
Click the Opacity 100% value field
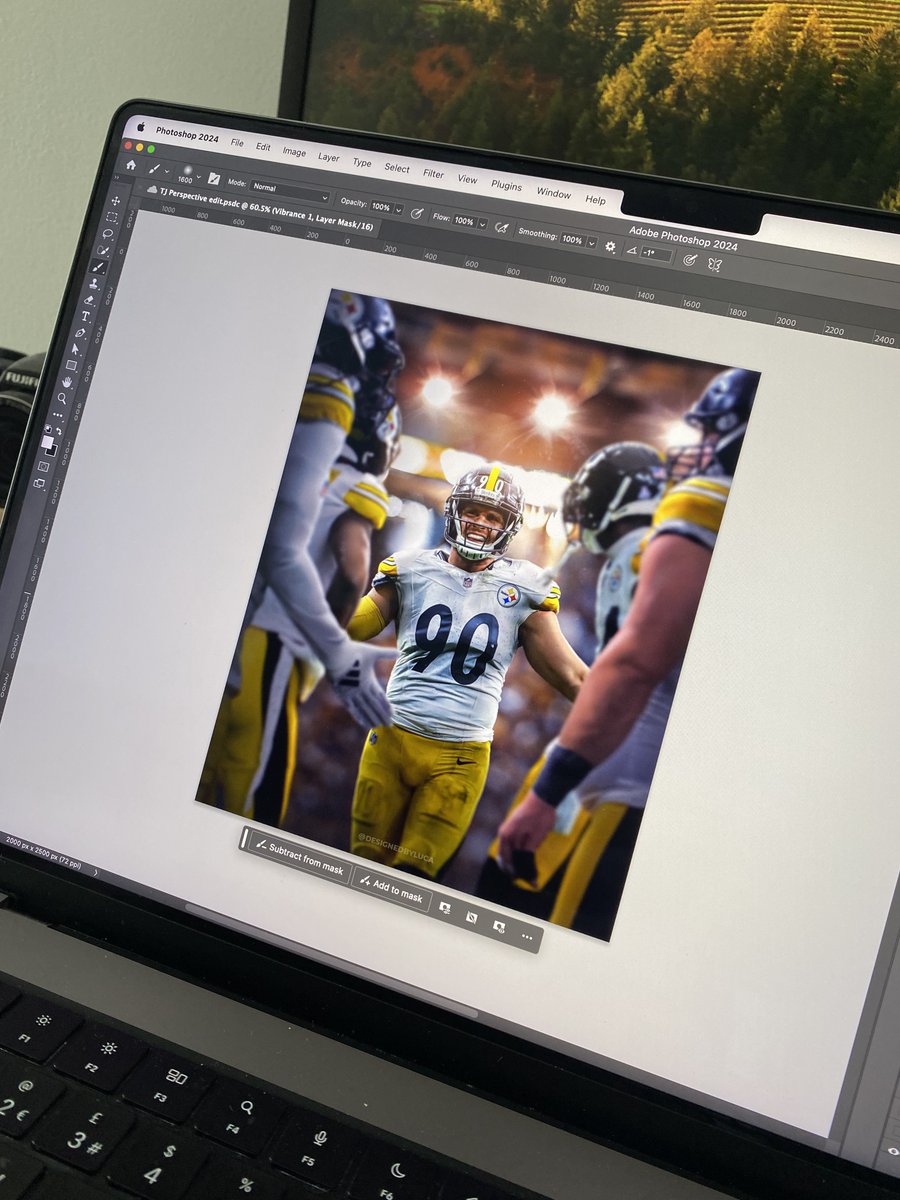(381, 207)
